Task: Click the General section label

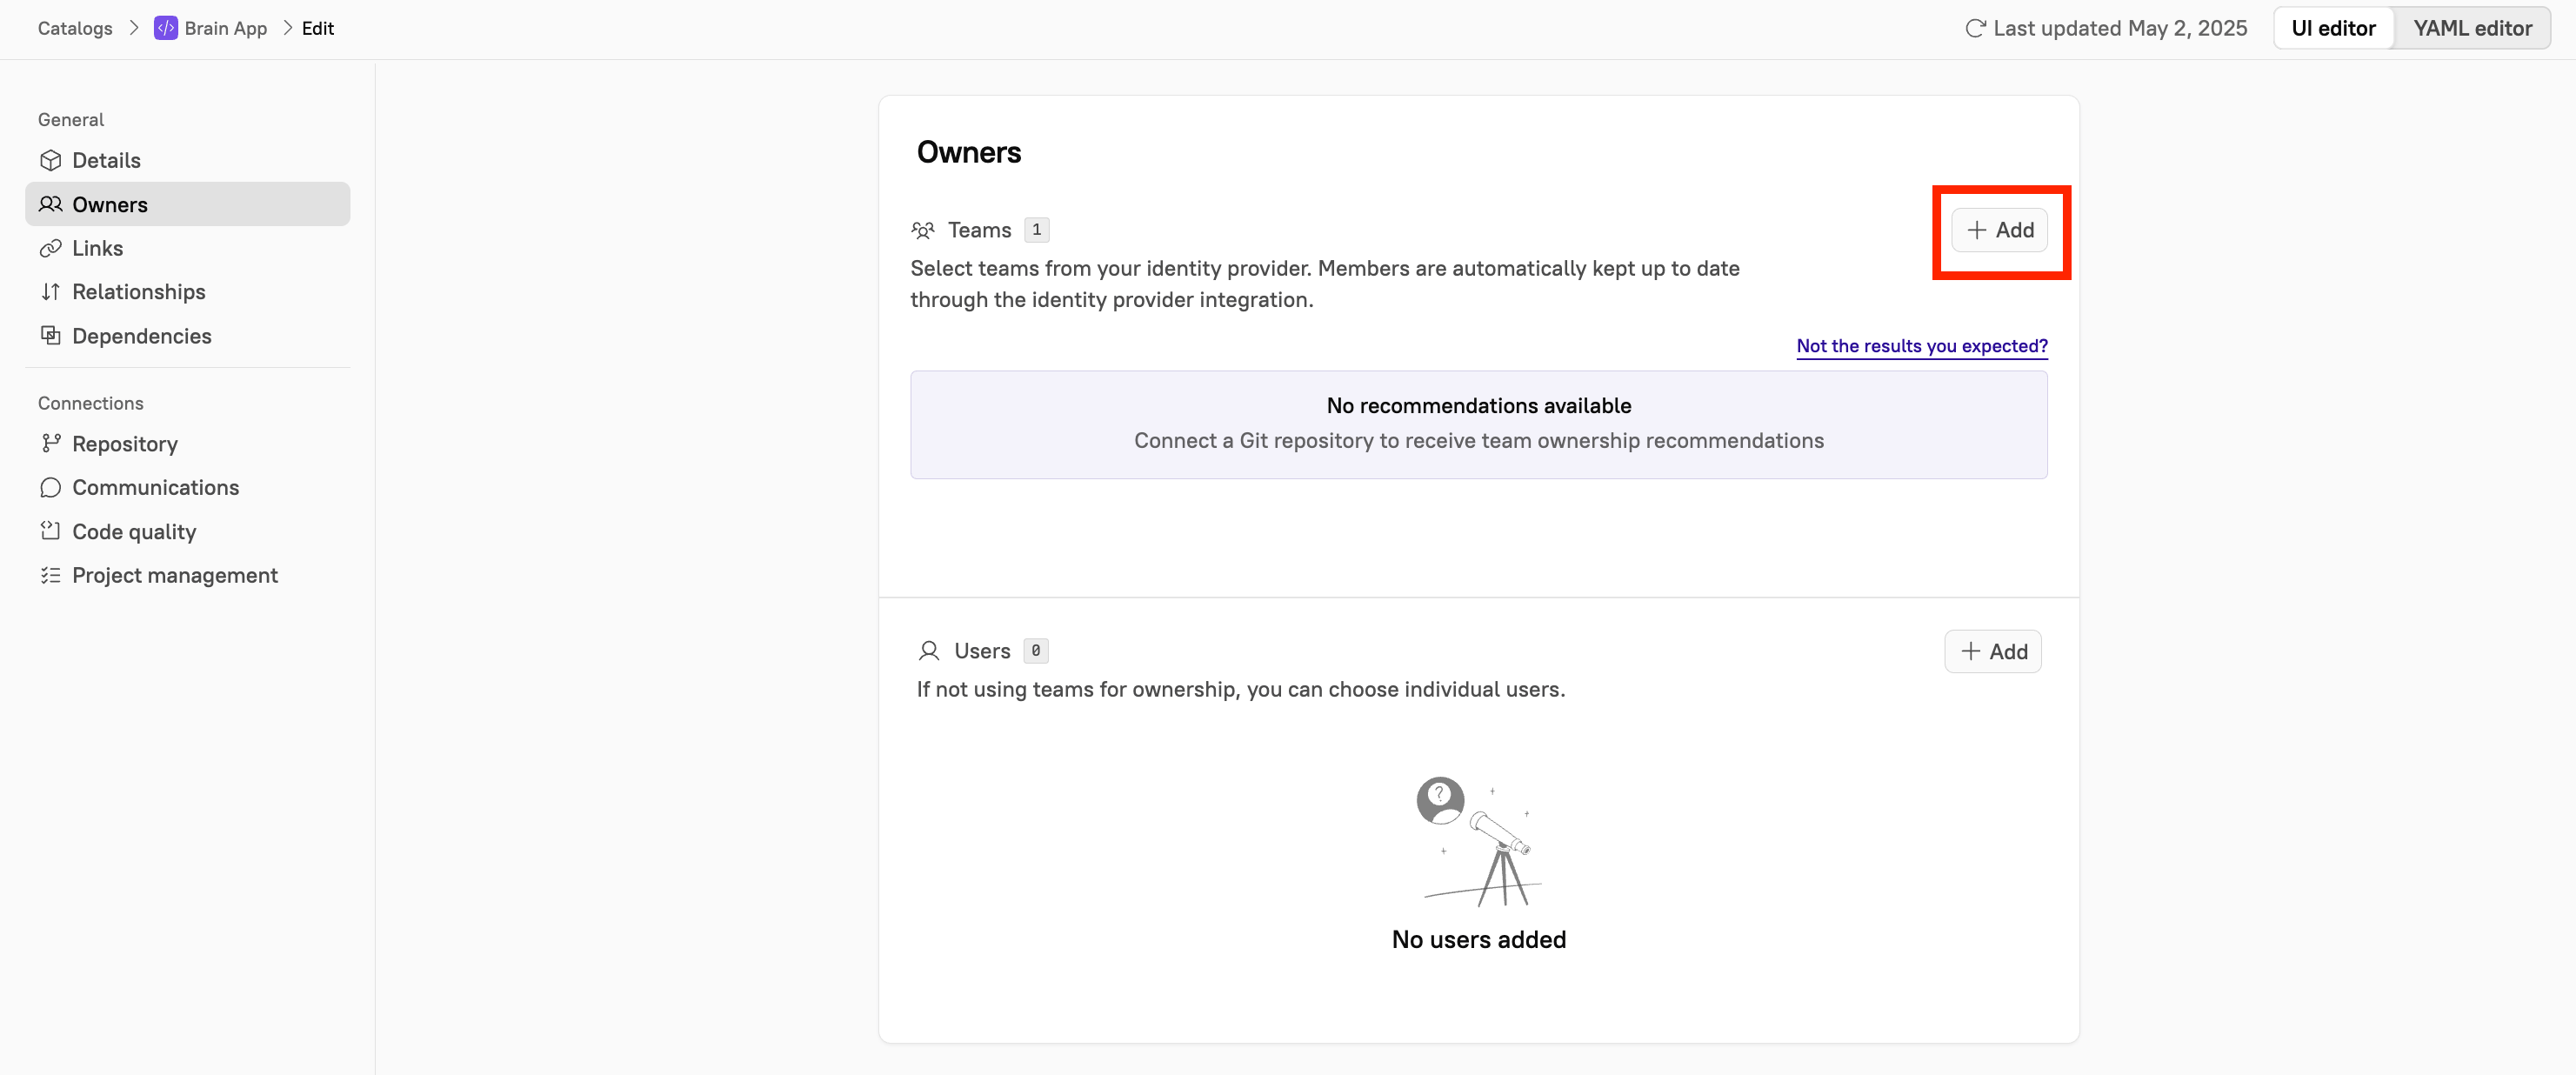Action: pyautogui.click(x=71, y=120)
